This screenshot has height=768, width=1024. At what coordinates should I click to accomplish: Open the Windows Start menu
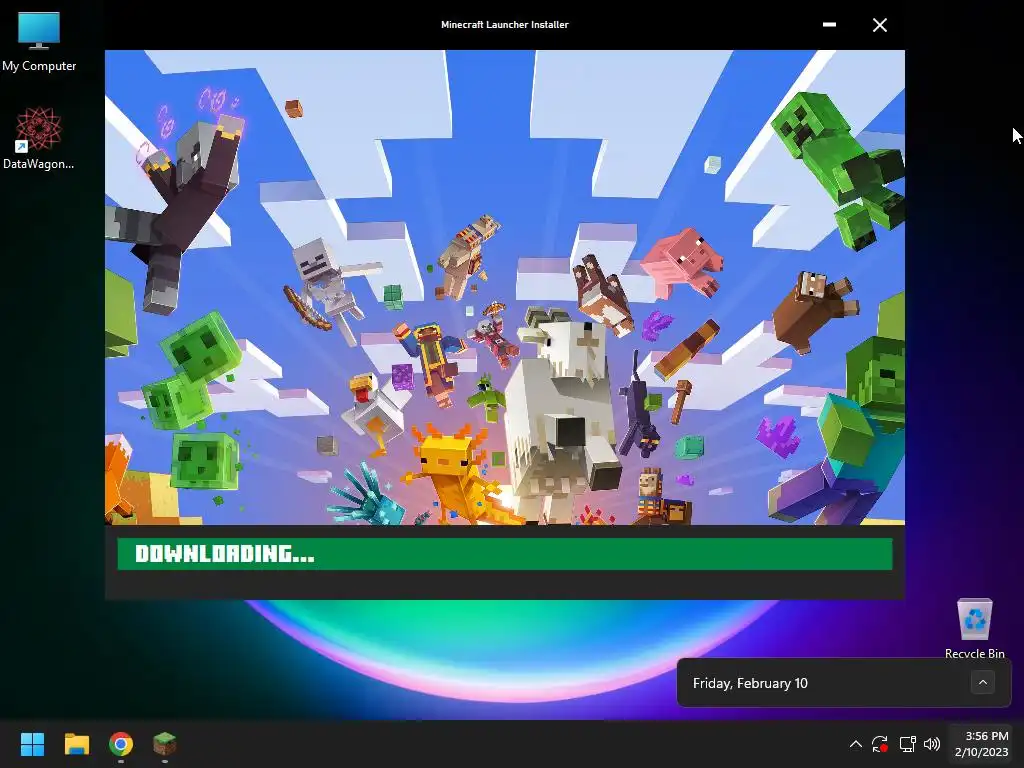(x=32, y=744)
